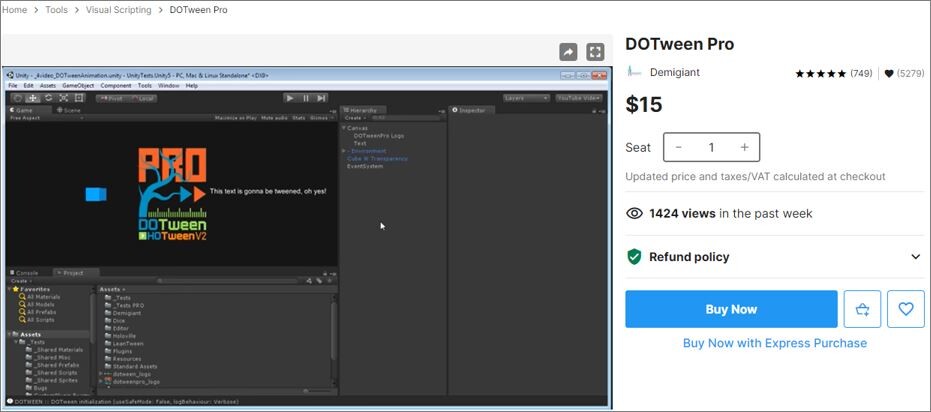This screenshot has width=931, height=412.
Task: Click the Unity Play button
Action: click(290, 98)
